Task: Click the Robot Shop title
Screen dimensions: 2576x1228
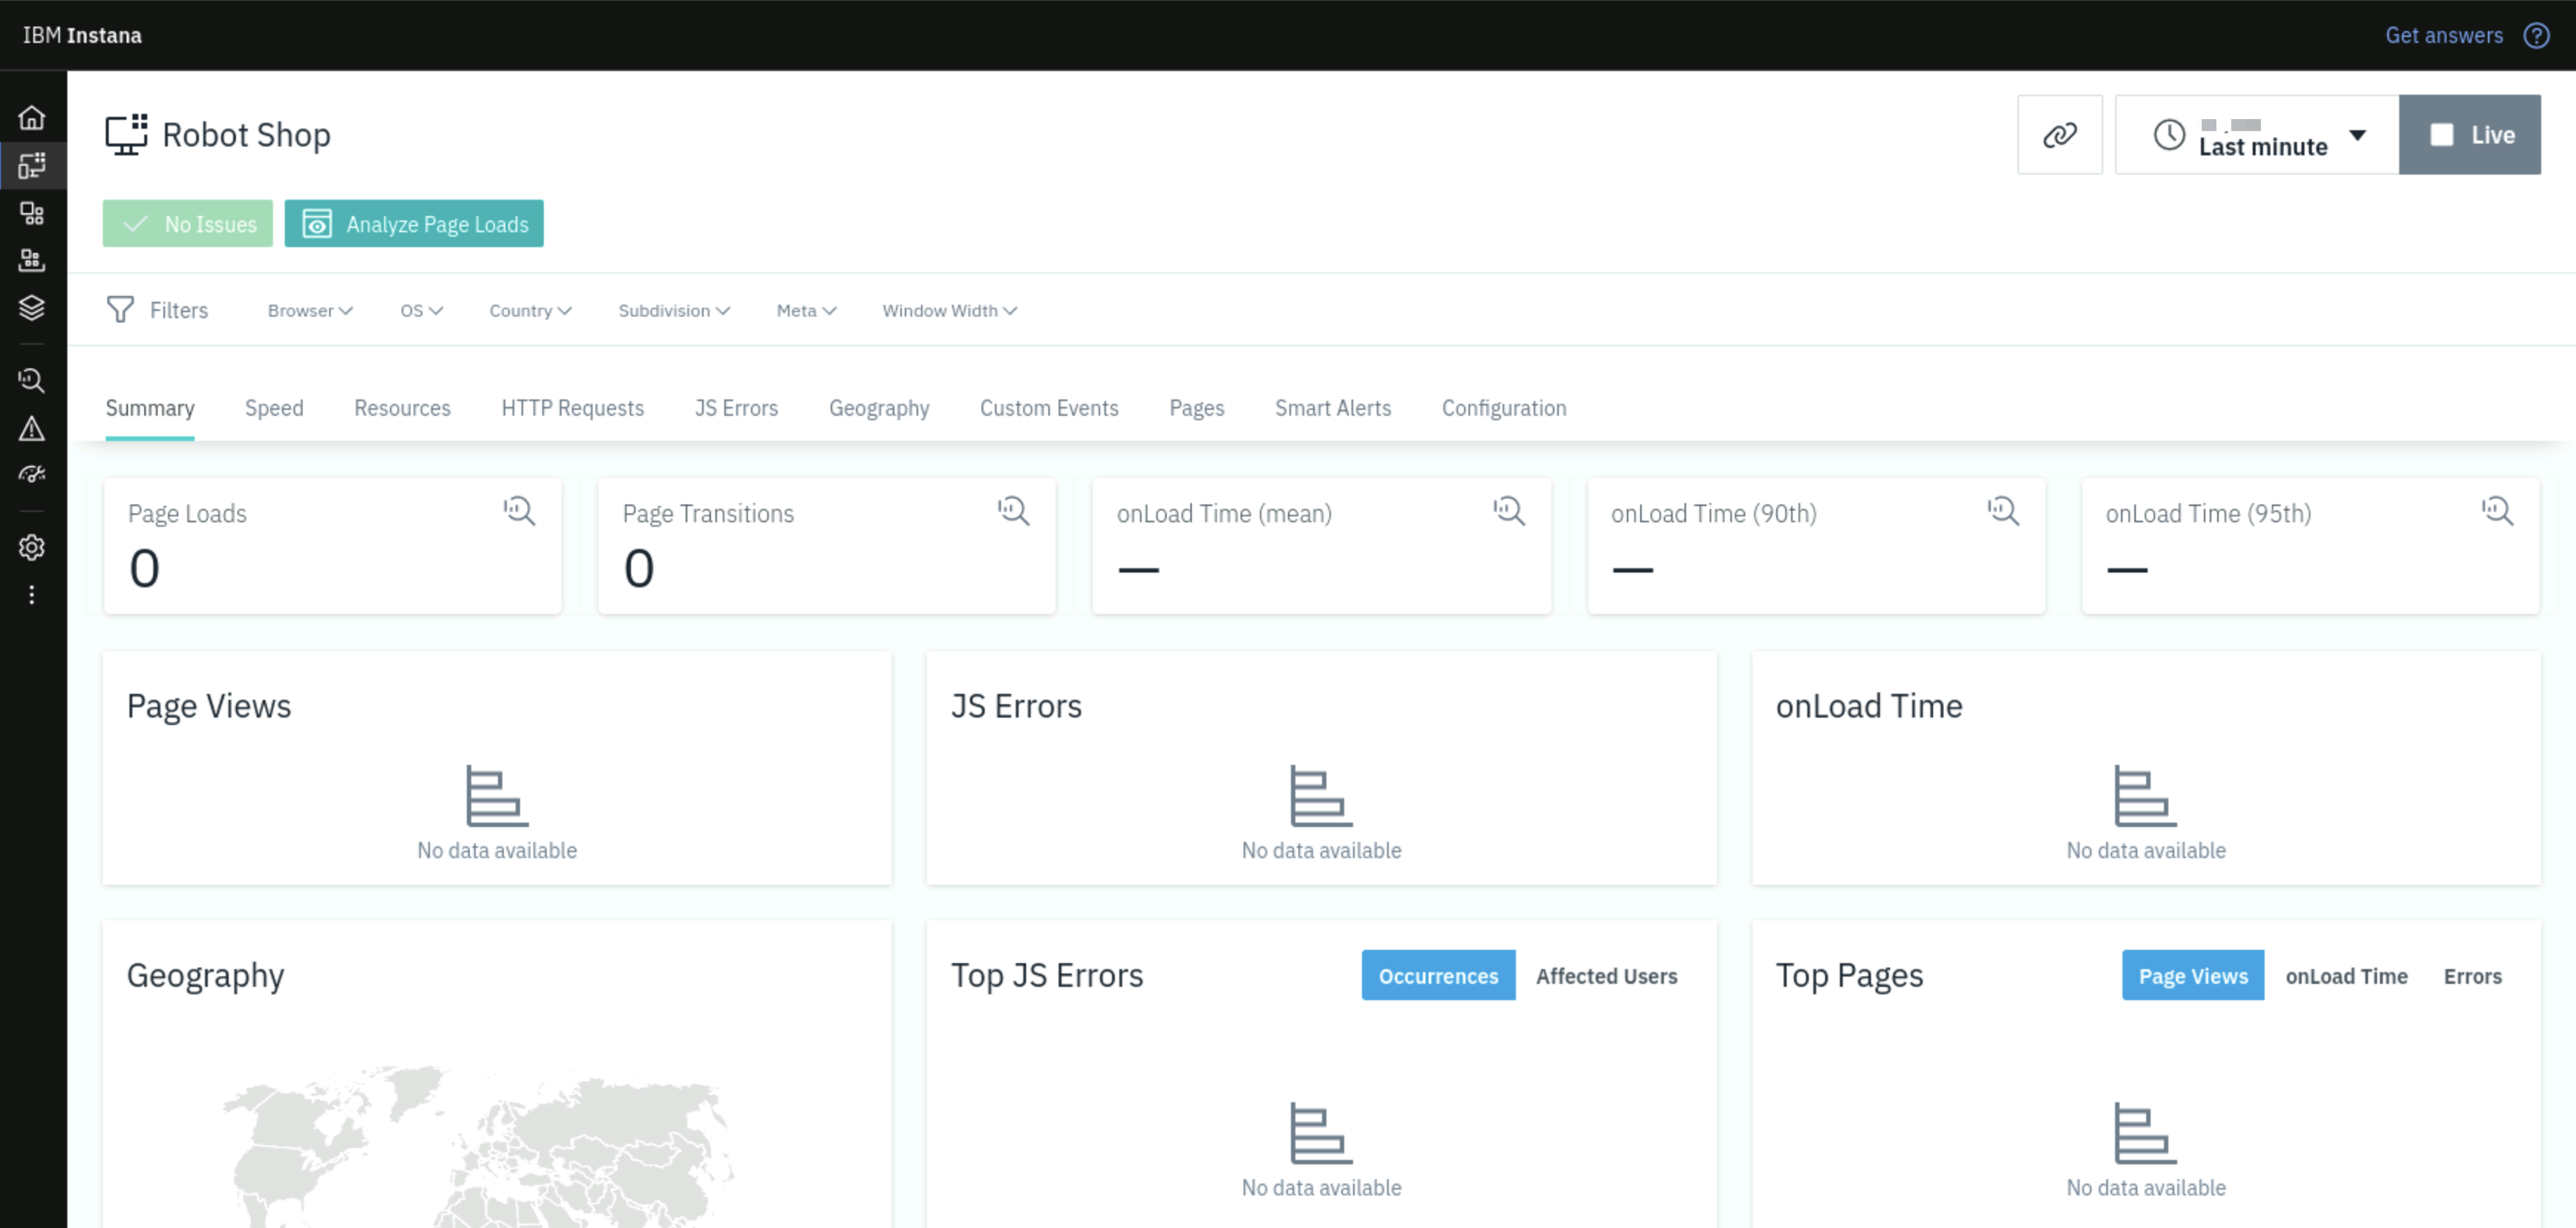Action: click(x=246, y=135)
